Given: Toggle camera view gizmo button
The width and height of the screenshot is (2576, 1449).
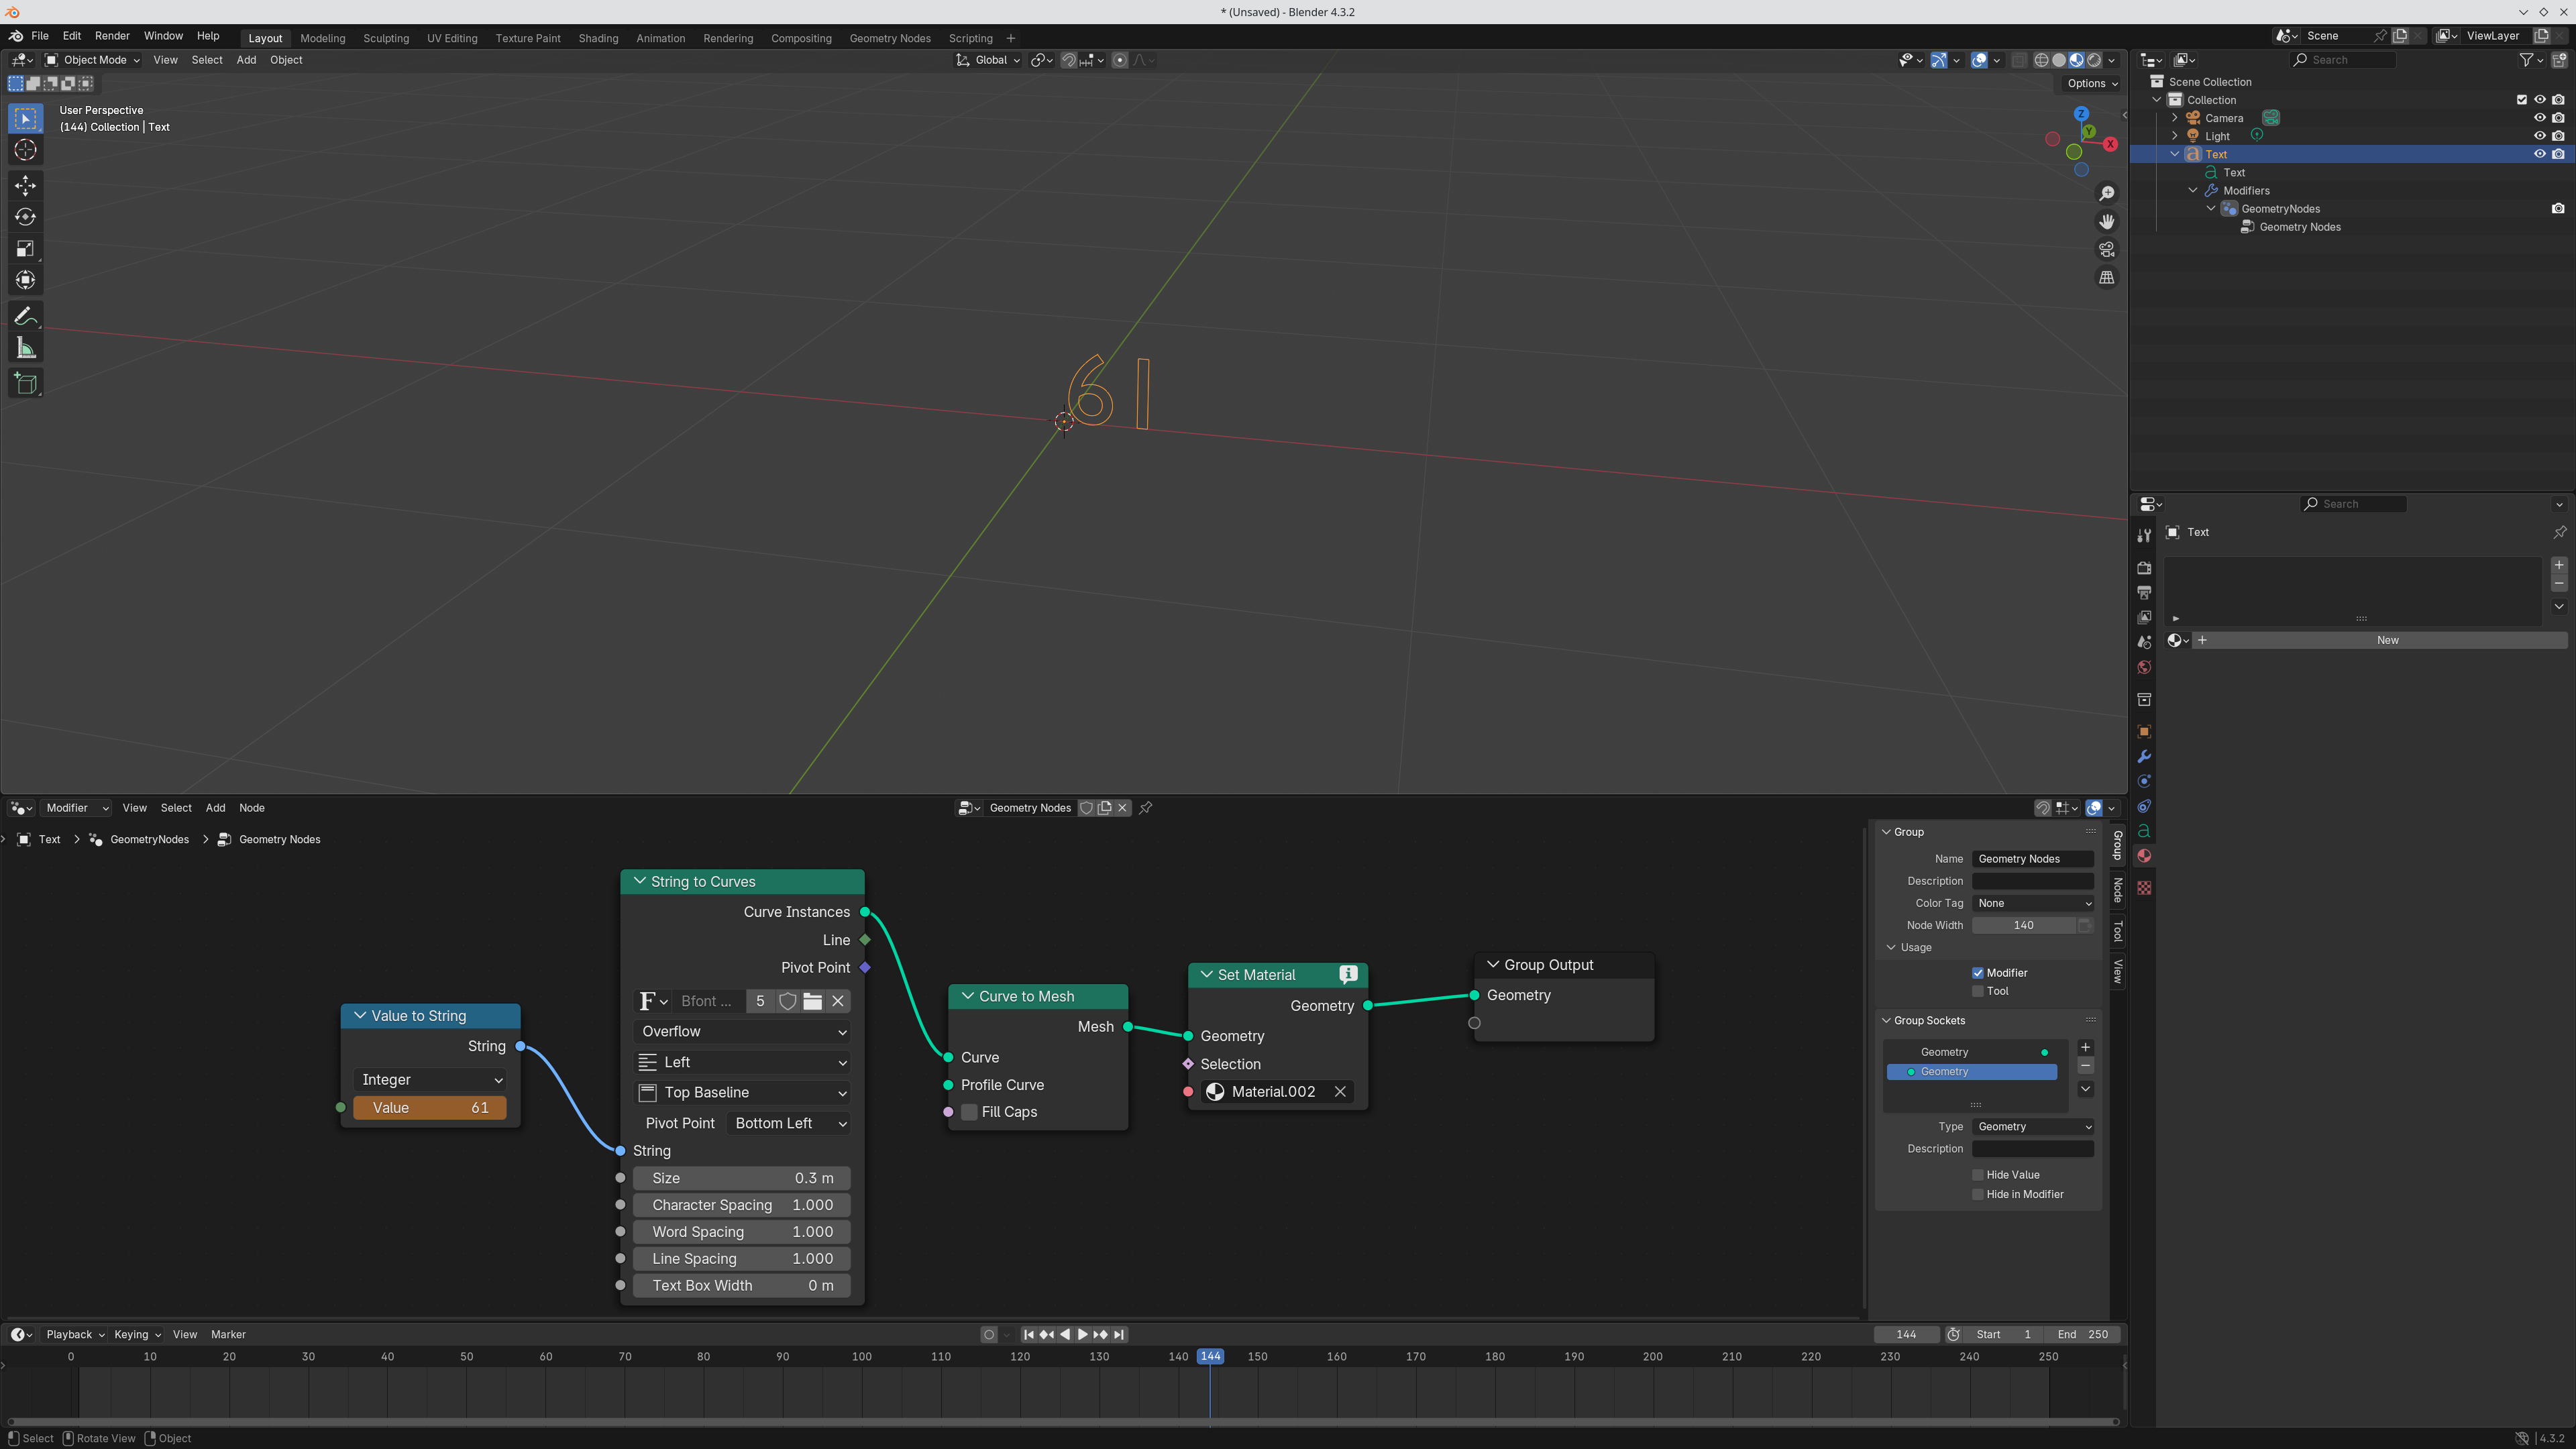Looking at the screenshot, I should [2107, 249].
